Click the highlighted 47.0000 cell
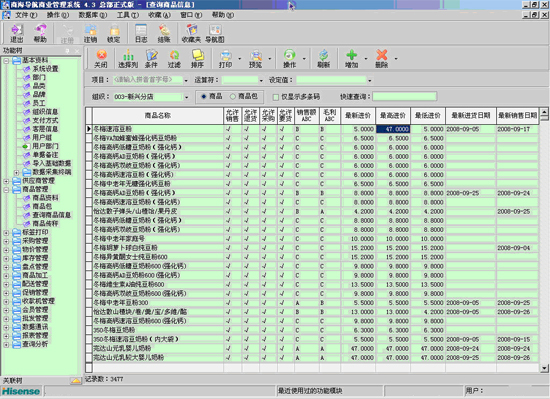 click(393, 129)
